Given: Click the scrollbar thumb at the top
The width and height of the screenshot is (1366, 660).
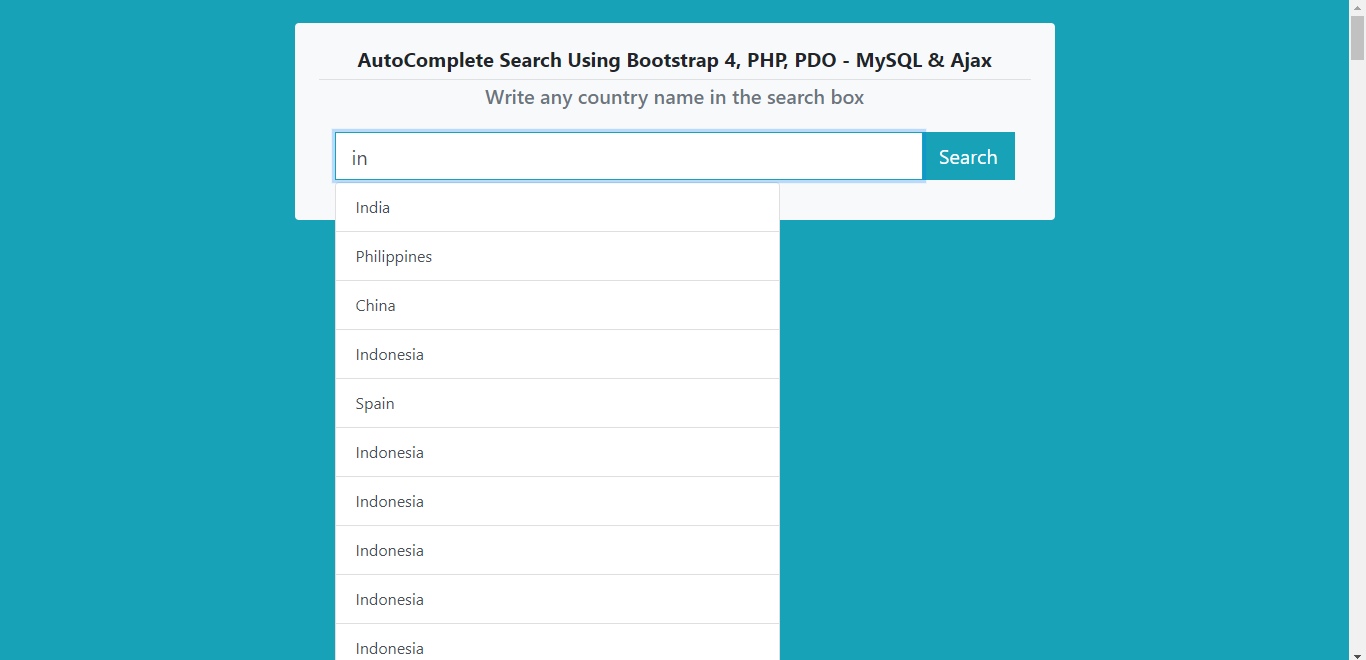Looking at the screenshot, I should [x=1358, y=35].
